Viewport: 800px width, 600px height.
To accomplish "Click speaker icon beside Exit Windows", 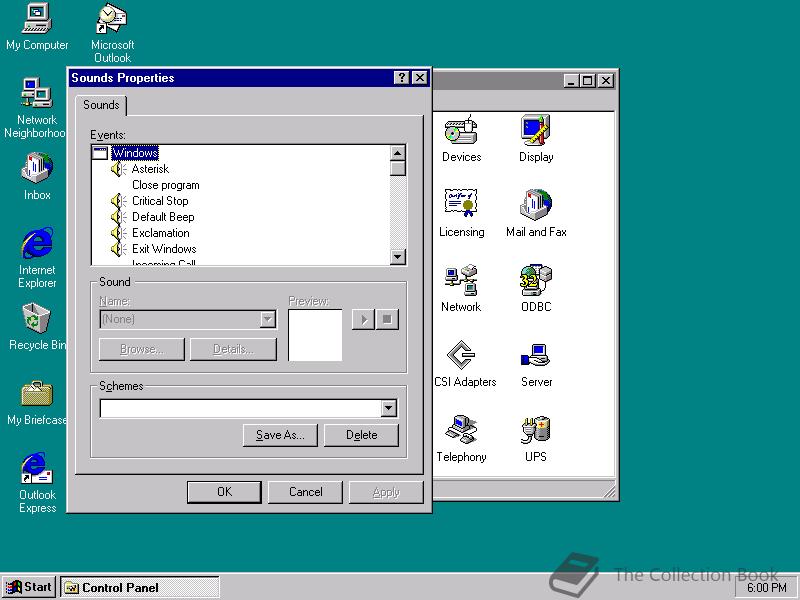I will tap(119, 249).
